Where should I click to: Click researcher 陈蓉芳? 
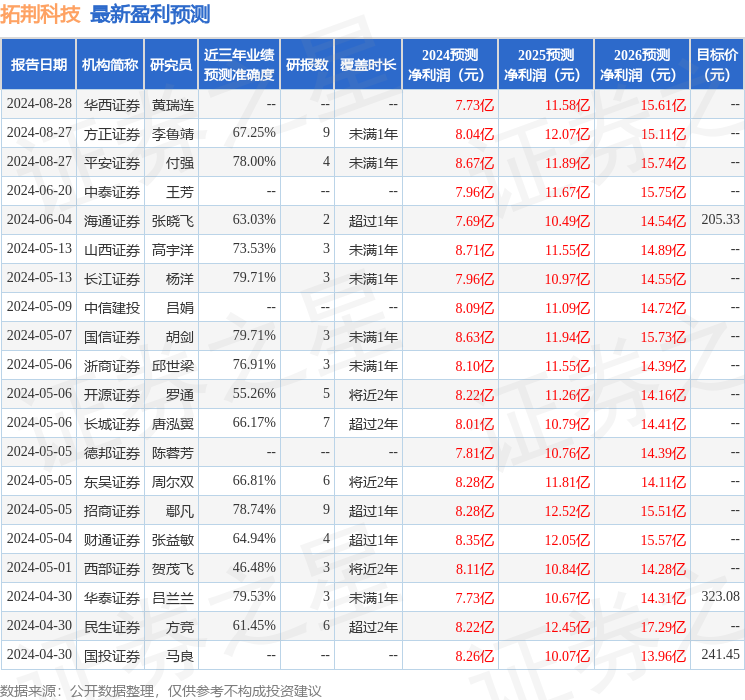pos(173,453)
